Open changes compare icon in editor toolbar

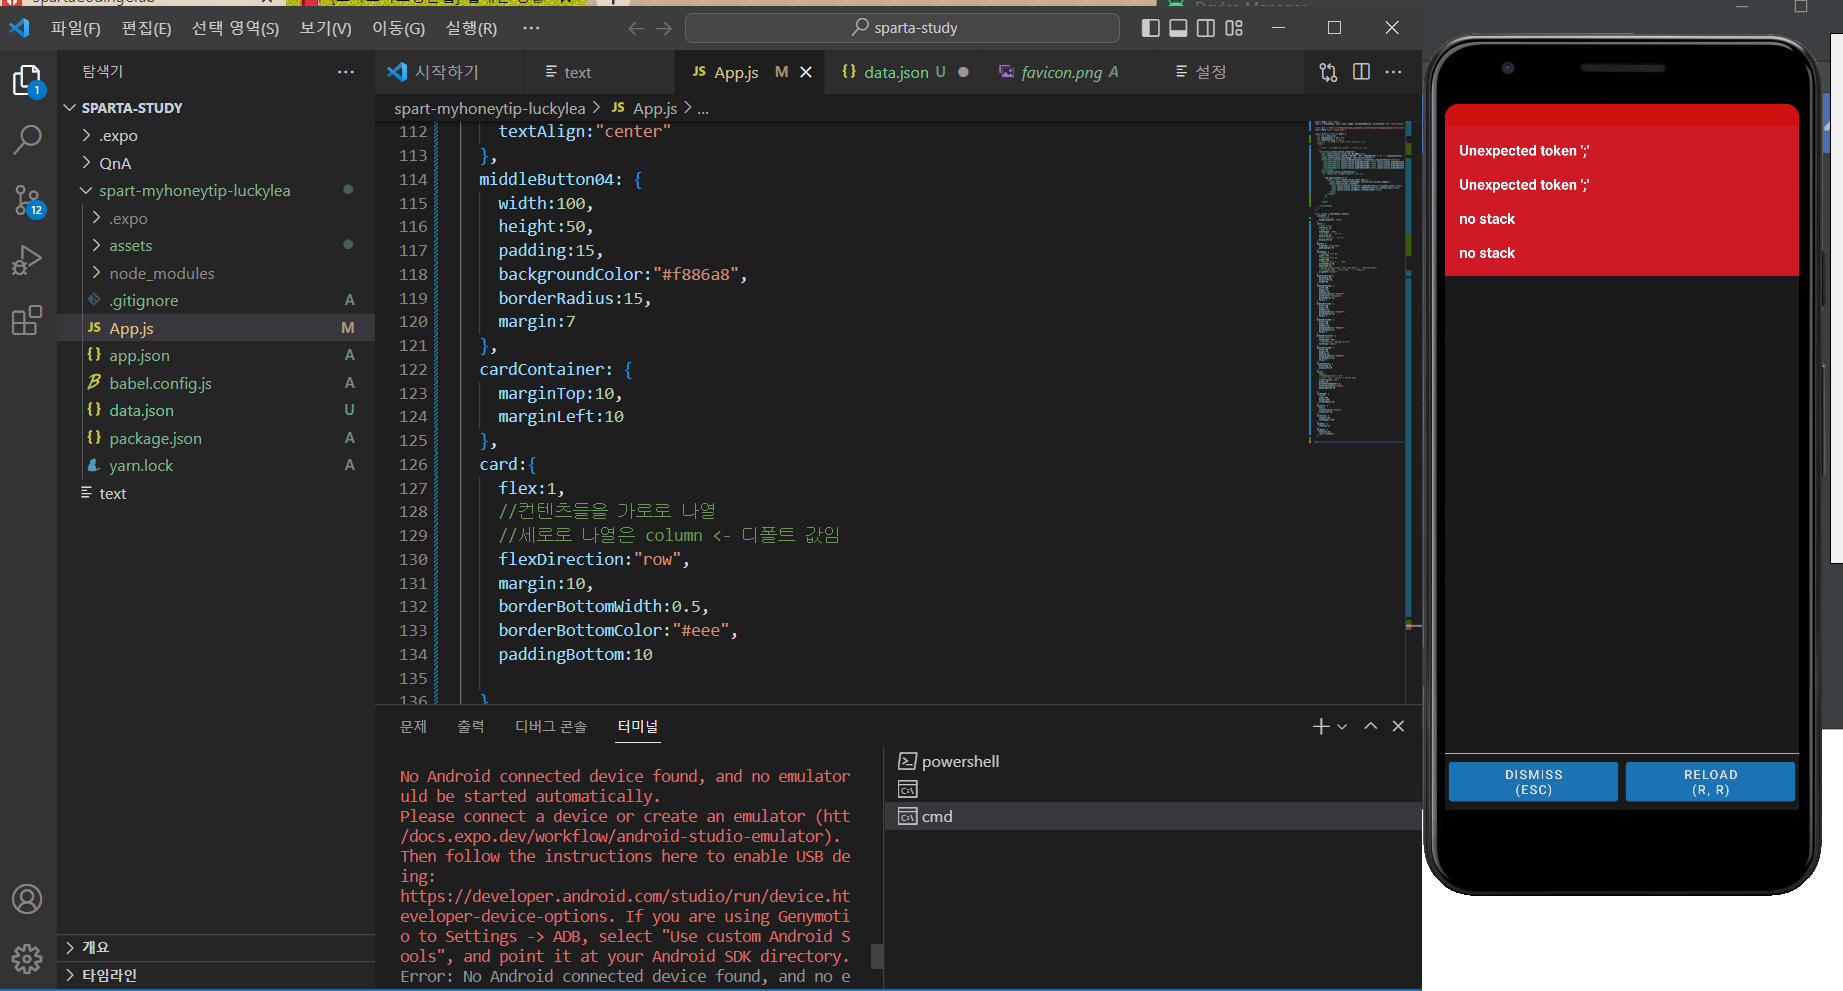(1328, 72)
